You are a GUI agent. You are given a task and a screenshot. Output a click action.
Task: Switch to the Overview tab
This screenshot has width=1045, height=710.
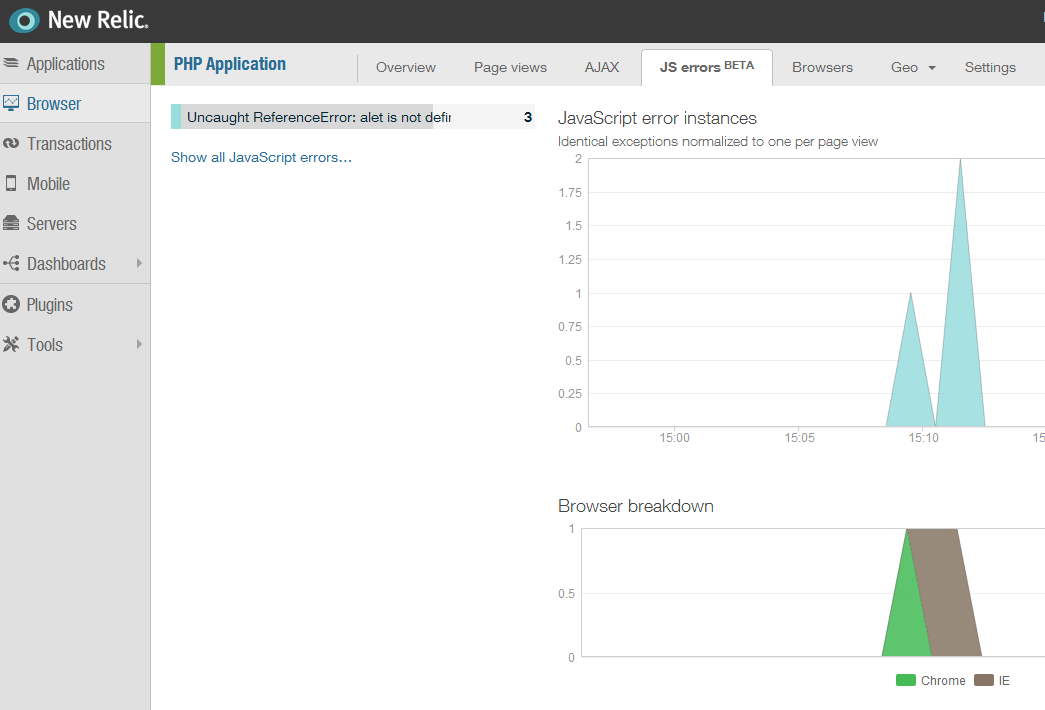(406, 68)
